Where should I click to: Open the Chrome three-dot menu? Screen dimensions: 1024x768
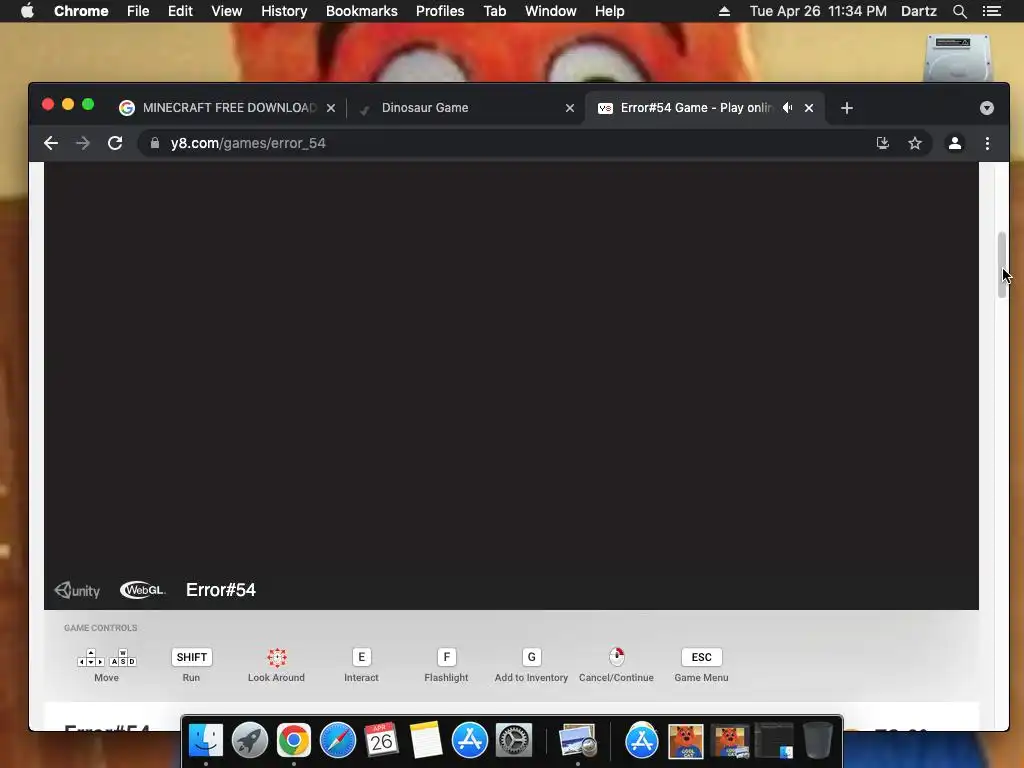[x=987, y=143]
